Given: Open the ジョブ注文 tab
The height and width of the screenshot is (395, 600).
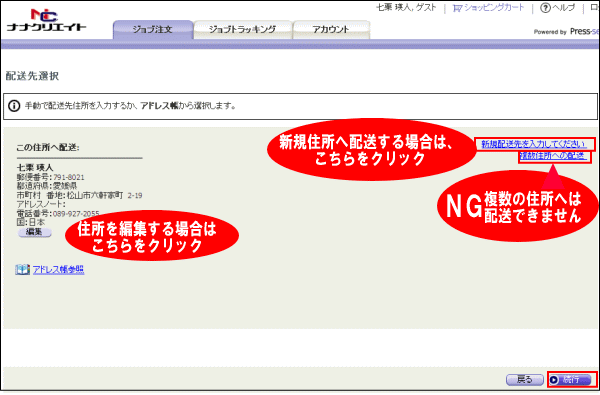Looking at the screenshot, I should (153, 29).
